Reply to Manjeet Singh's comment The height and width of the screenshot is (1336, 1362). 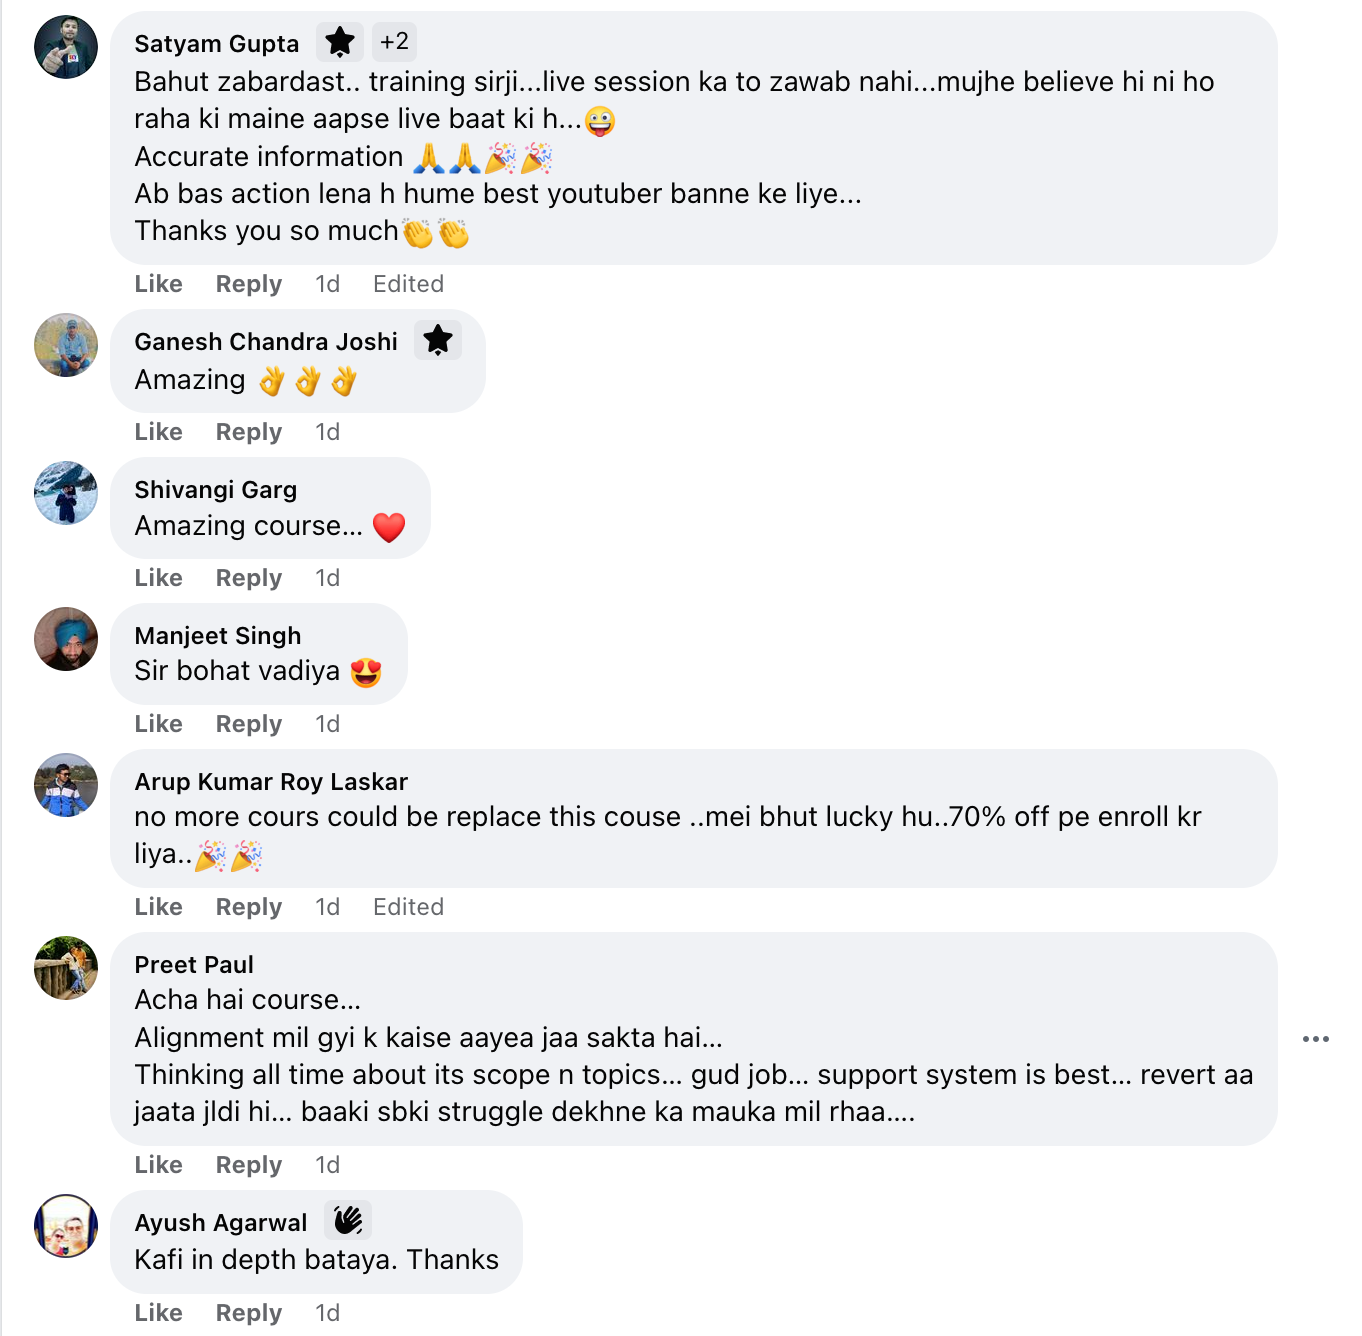249,724
